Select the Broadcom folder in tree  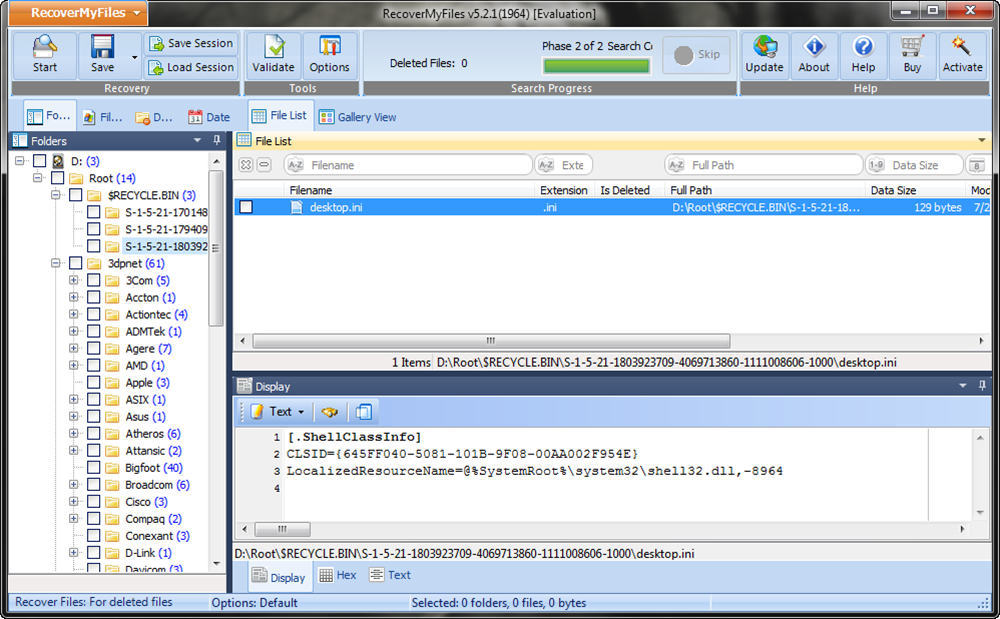coord(149,484)
